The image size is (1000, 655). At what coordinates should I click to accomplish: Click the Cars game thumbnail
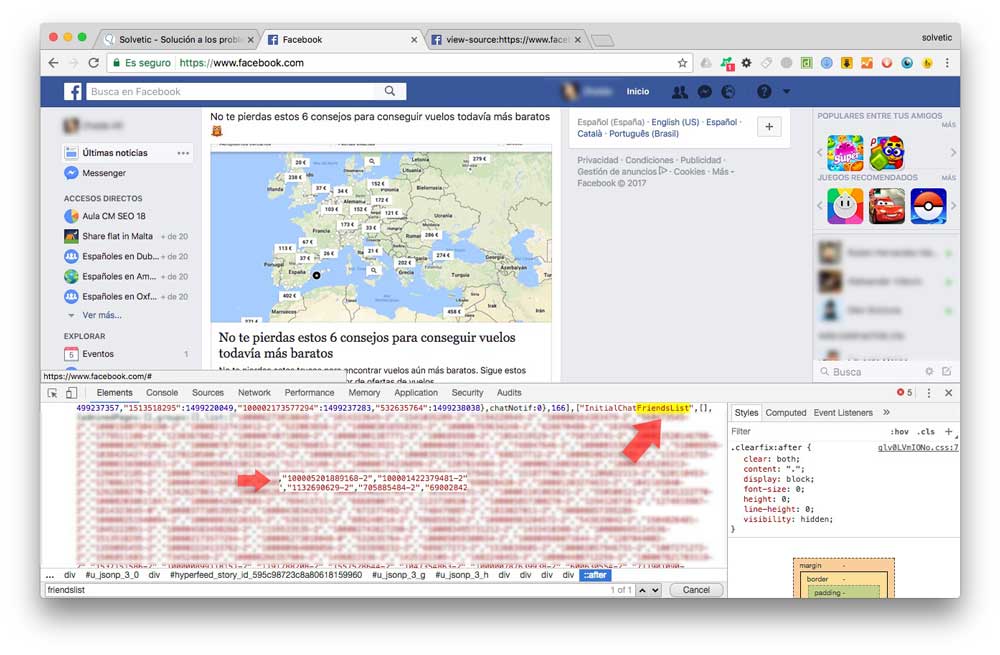tap(886, 205)
